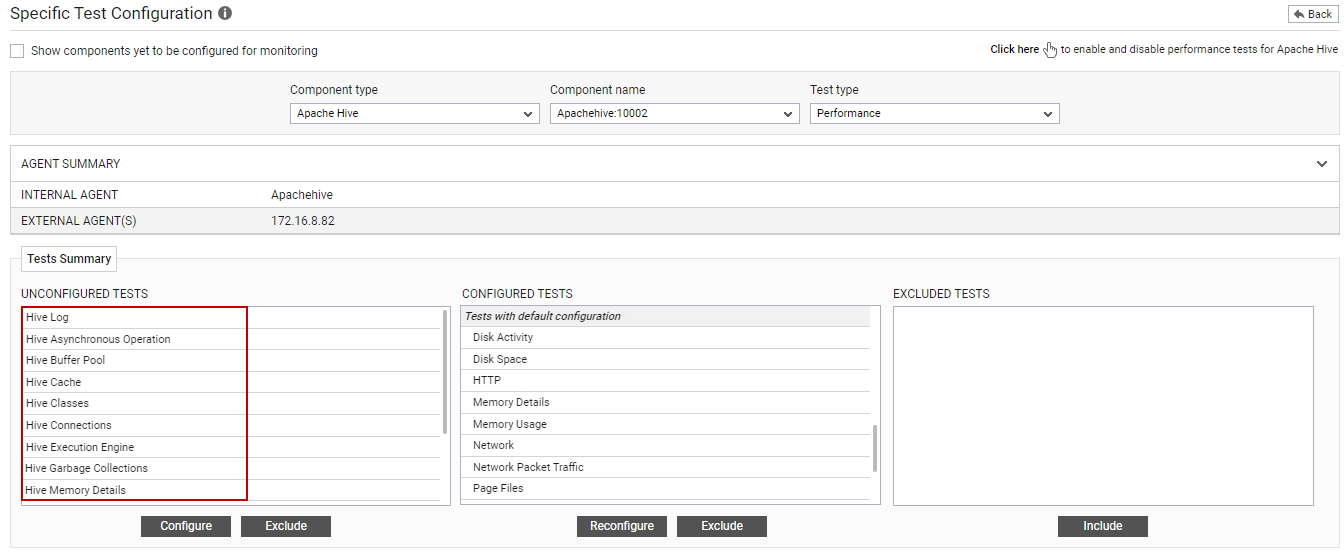The image size is (1344, 552).
Task: Select Hive Classes test
Action: click(231, 403)
